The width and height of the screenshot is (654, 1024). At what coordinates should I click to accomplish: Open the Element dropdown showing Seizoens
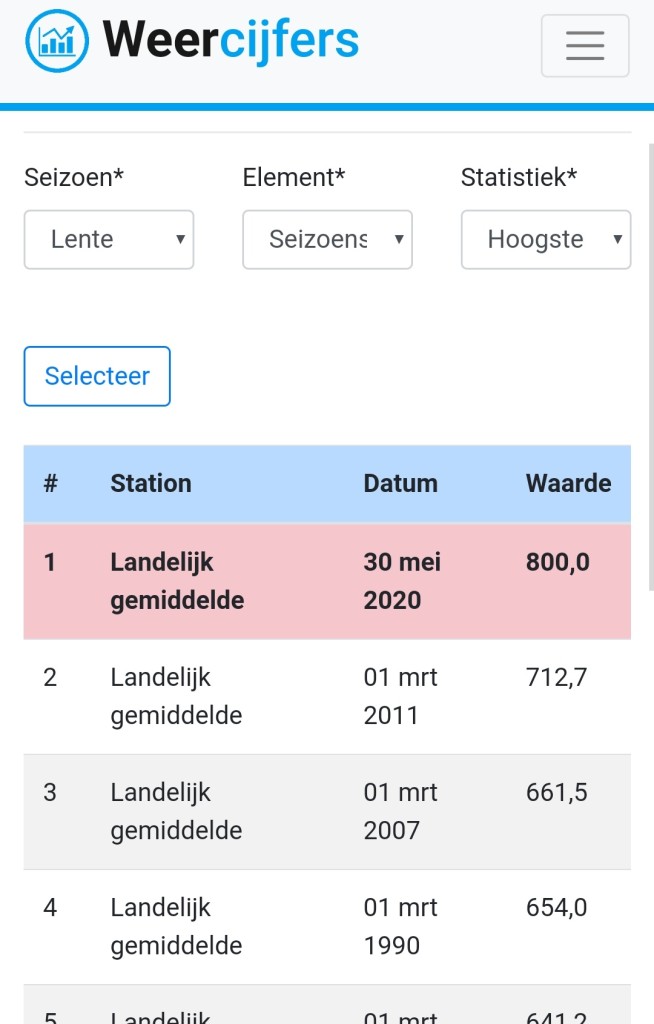327,240
